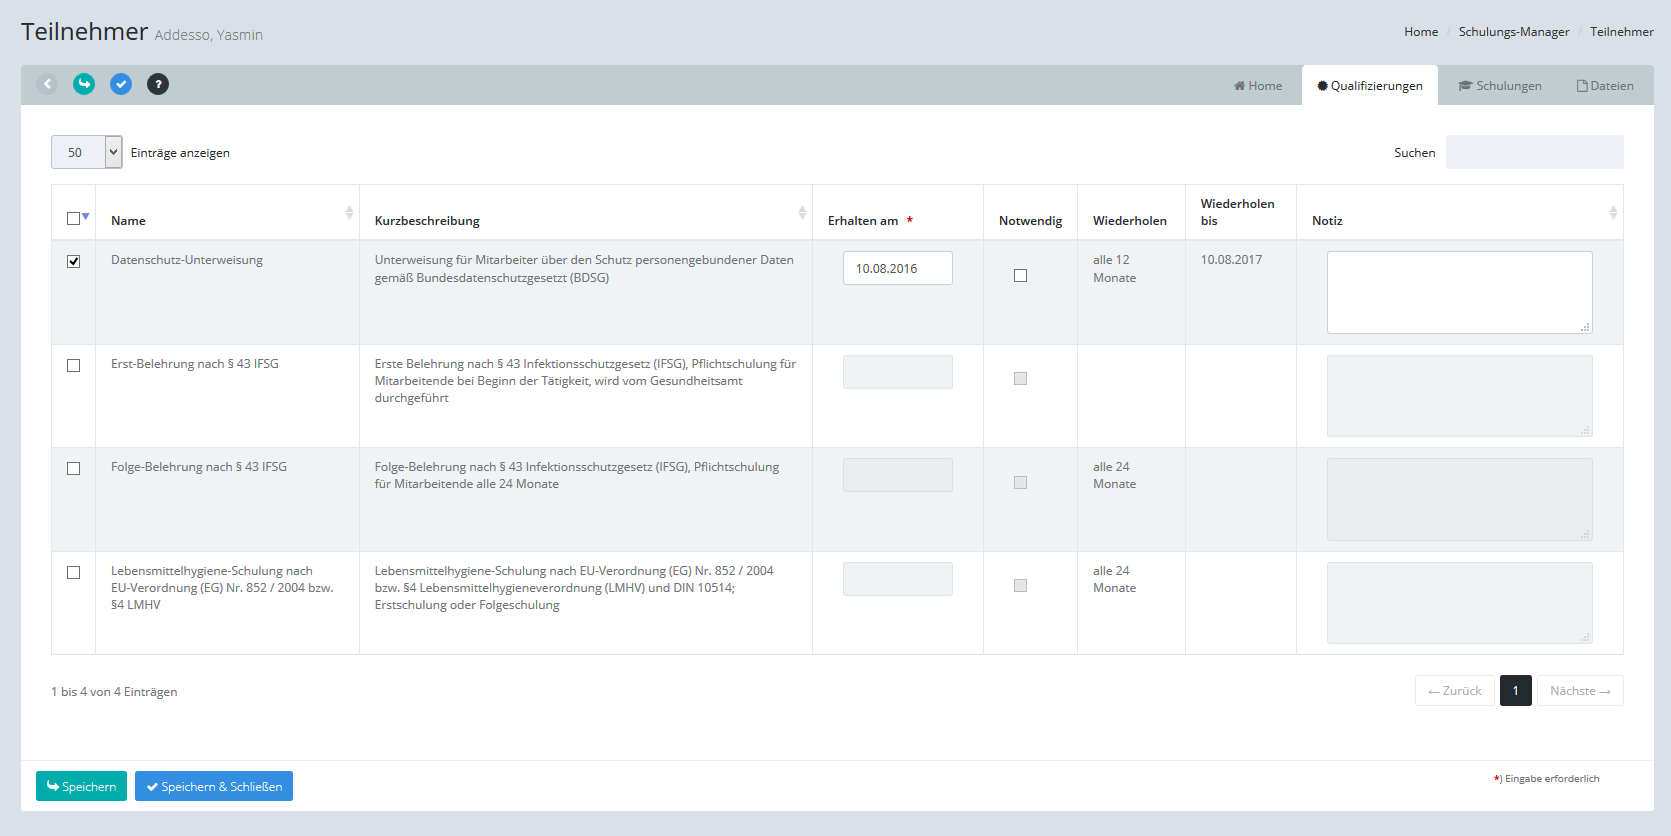Open the entries-per-page dropdown showing 50
The width and height of the screenshot is (1671, 836).
[86, 152]
